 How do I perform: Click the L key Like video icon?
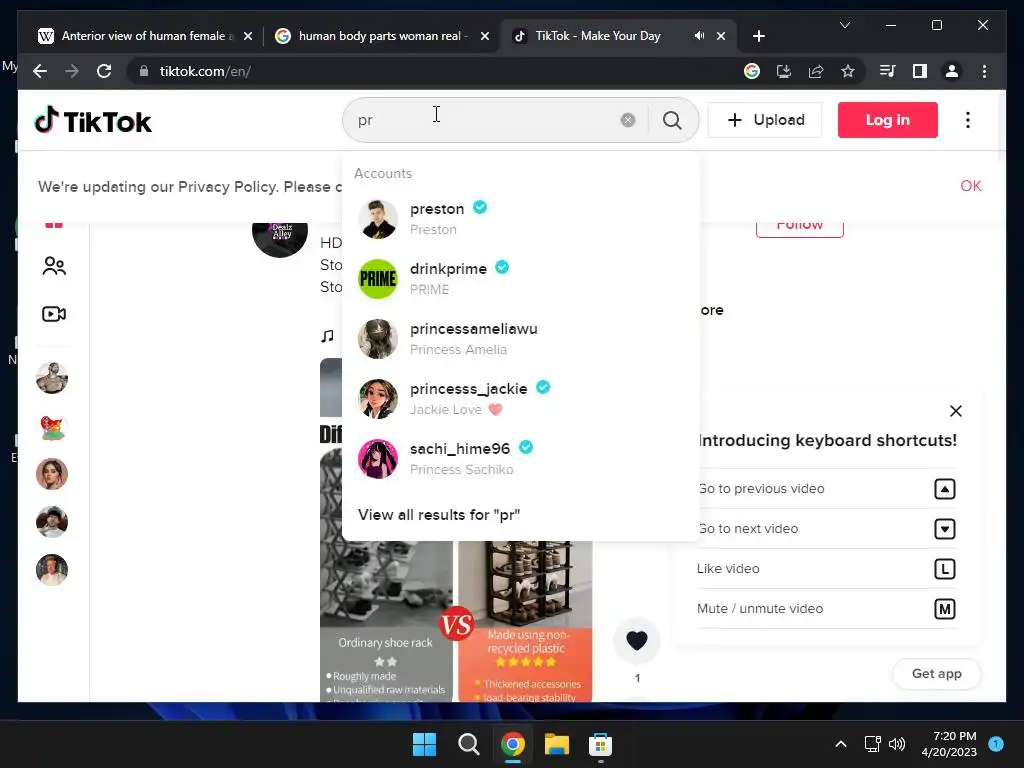(x=944, y=569)
